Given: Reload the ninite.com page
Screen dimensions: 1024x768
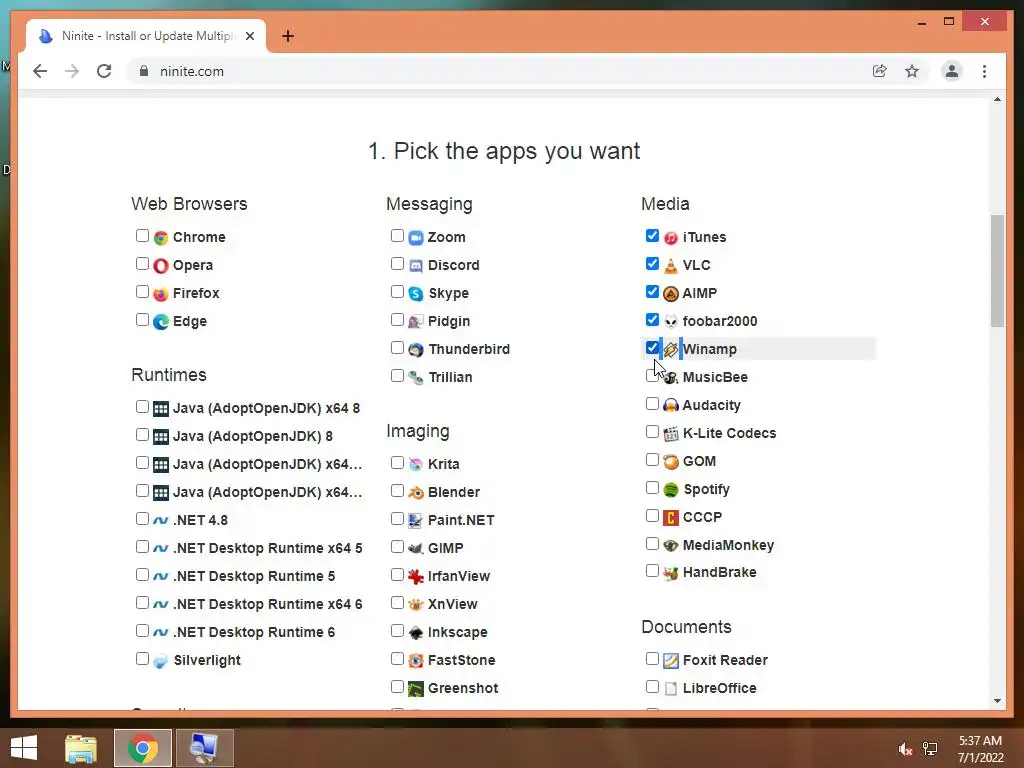Looking at the screenshot, I should pos(104,71).
